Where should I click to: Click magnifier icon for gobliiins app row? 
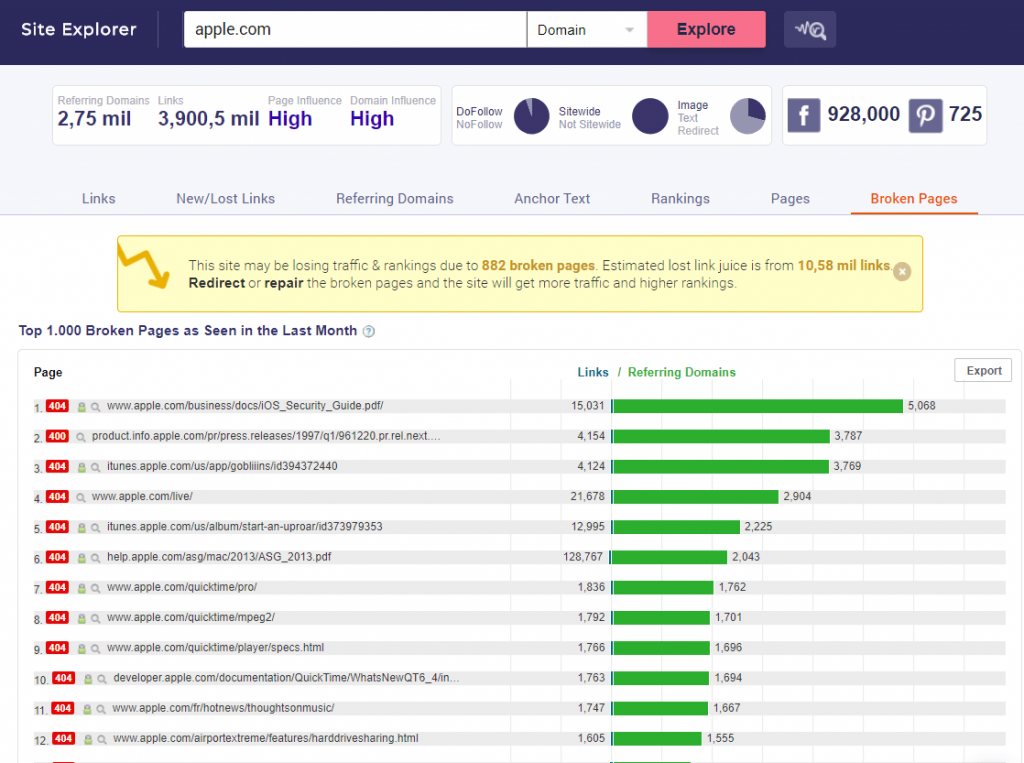(x=95, y=468)
